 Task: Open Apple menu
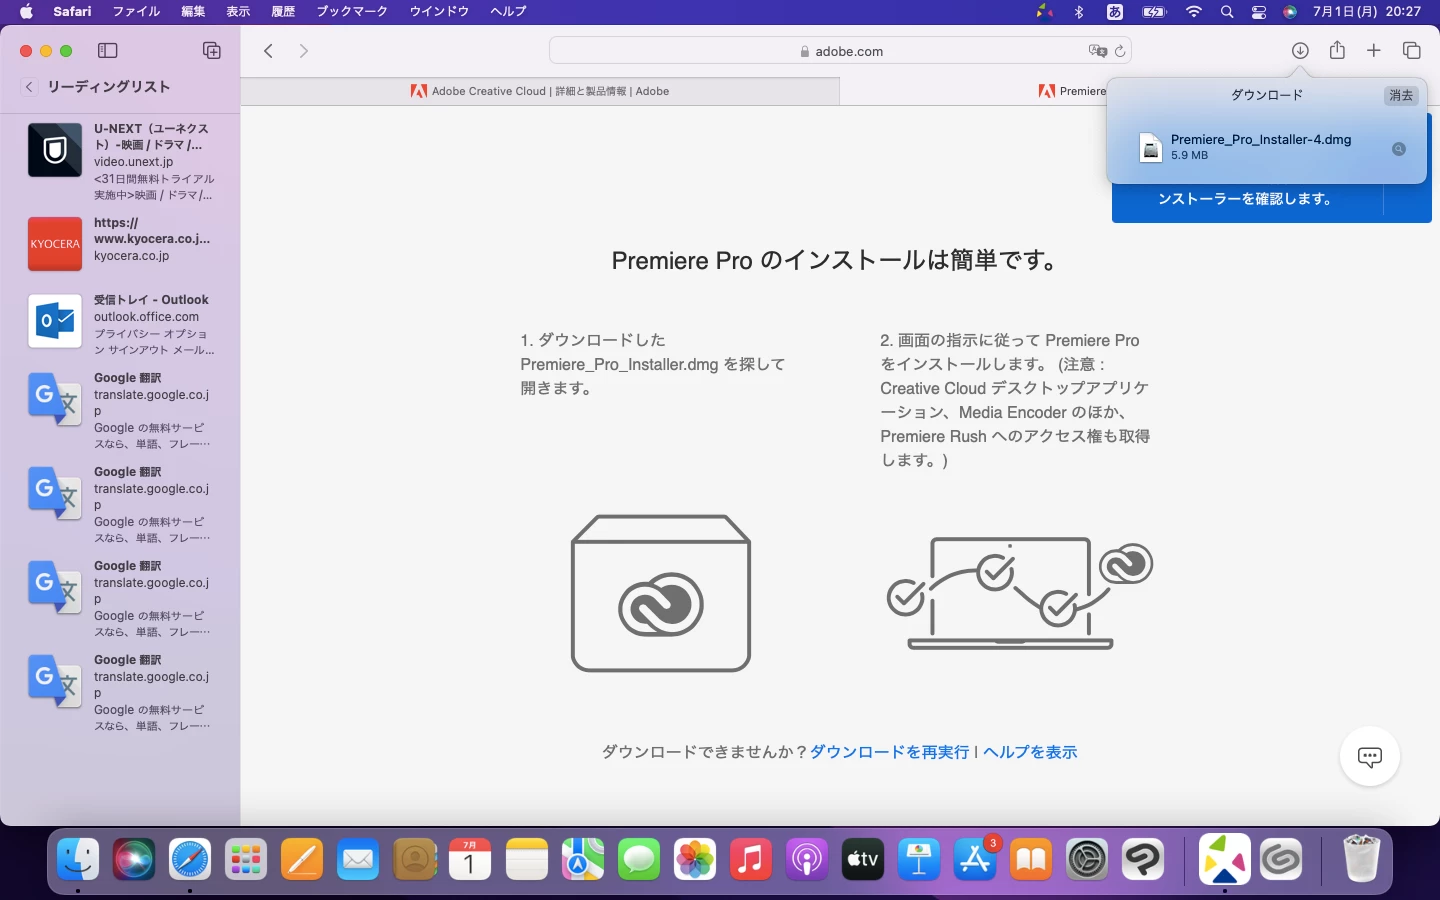26,12
